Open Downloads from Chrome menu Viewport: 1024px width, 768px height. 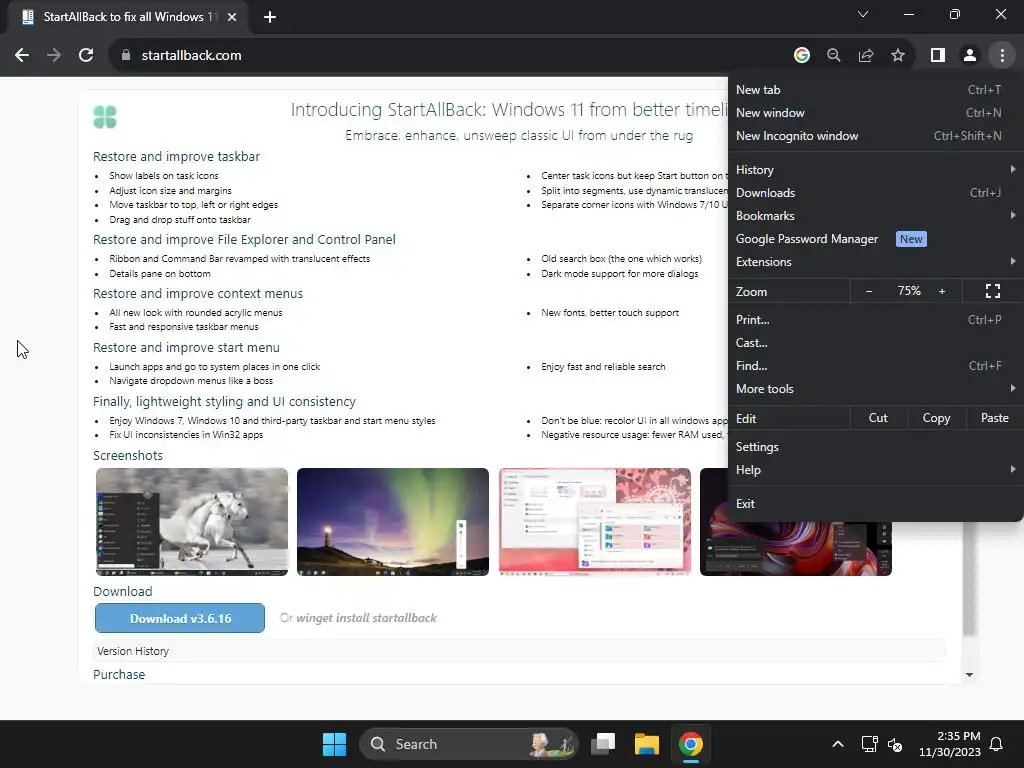tap(875, 193)
